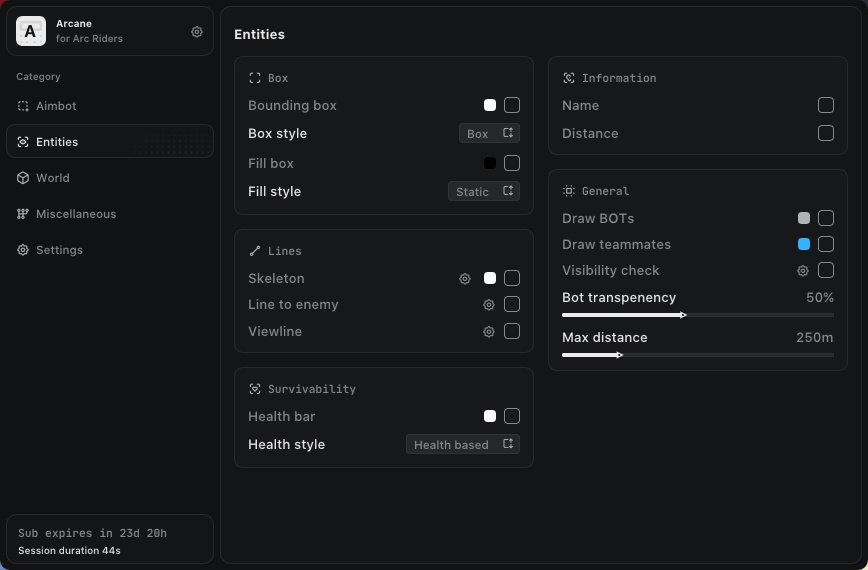Open Skeleton settings gear icon
868x570 pixels.
[465, 279]
